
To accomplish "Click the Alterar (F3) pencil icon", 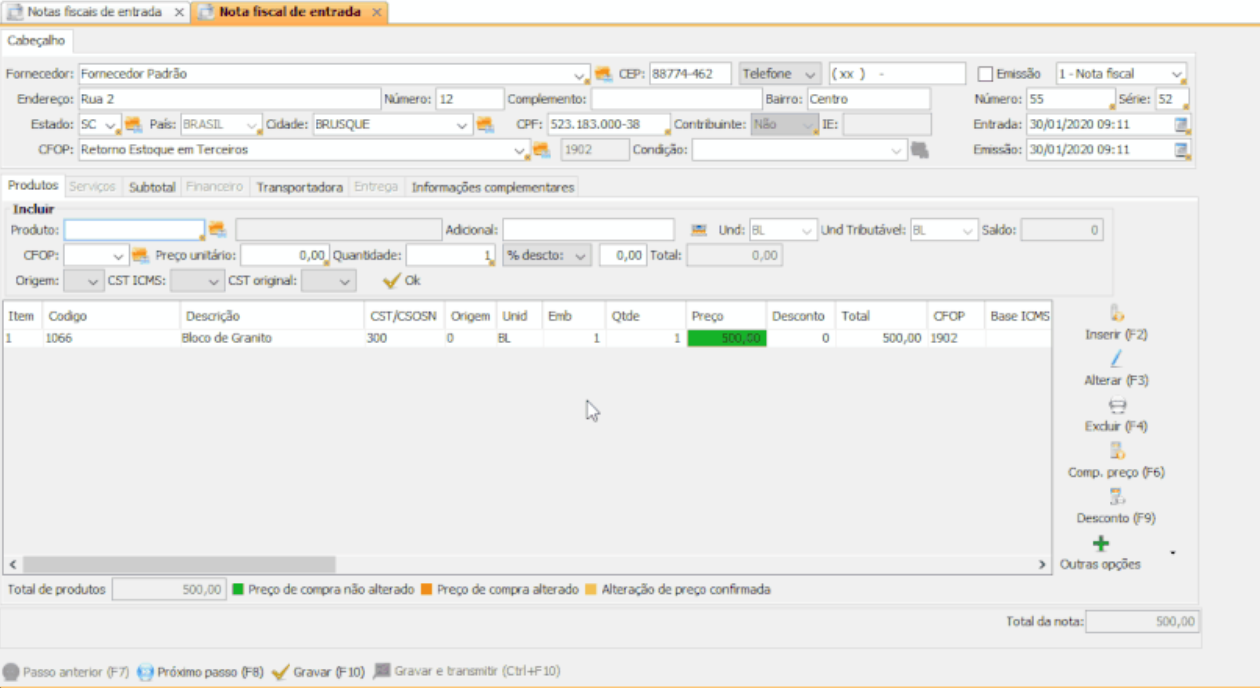I will (x=1117, y=360).
